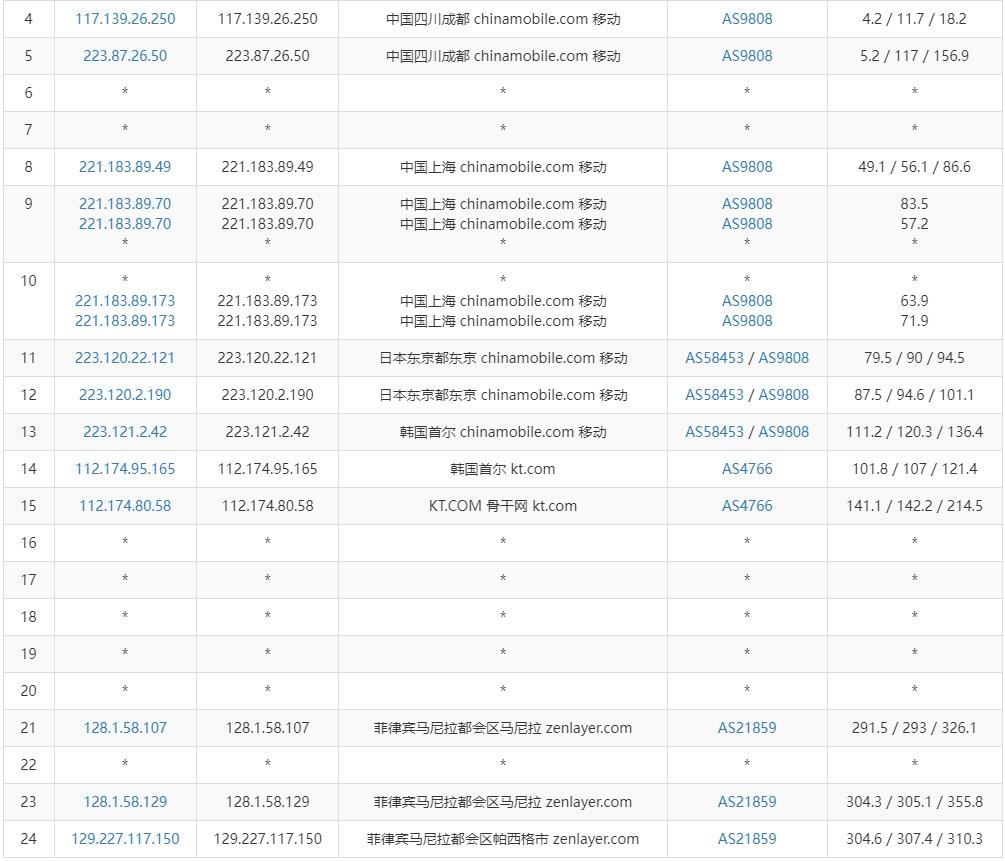Select latency 5.2 / 117 / 156.9
1005x861 pixels.
click(x=914, y=56)
